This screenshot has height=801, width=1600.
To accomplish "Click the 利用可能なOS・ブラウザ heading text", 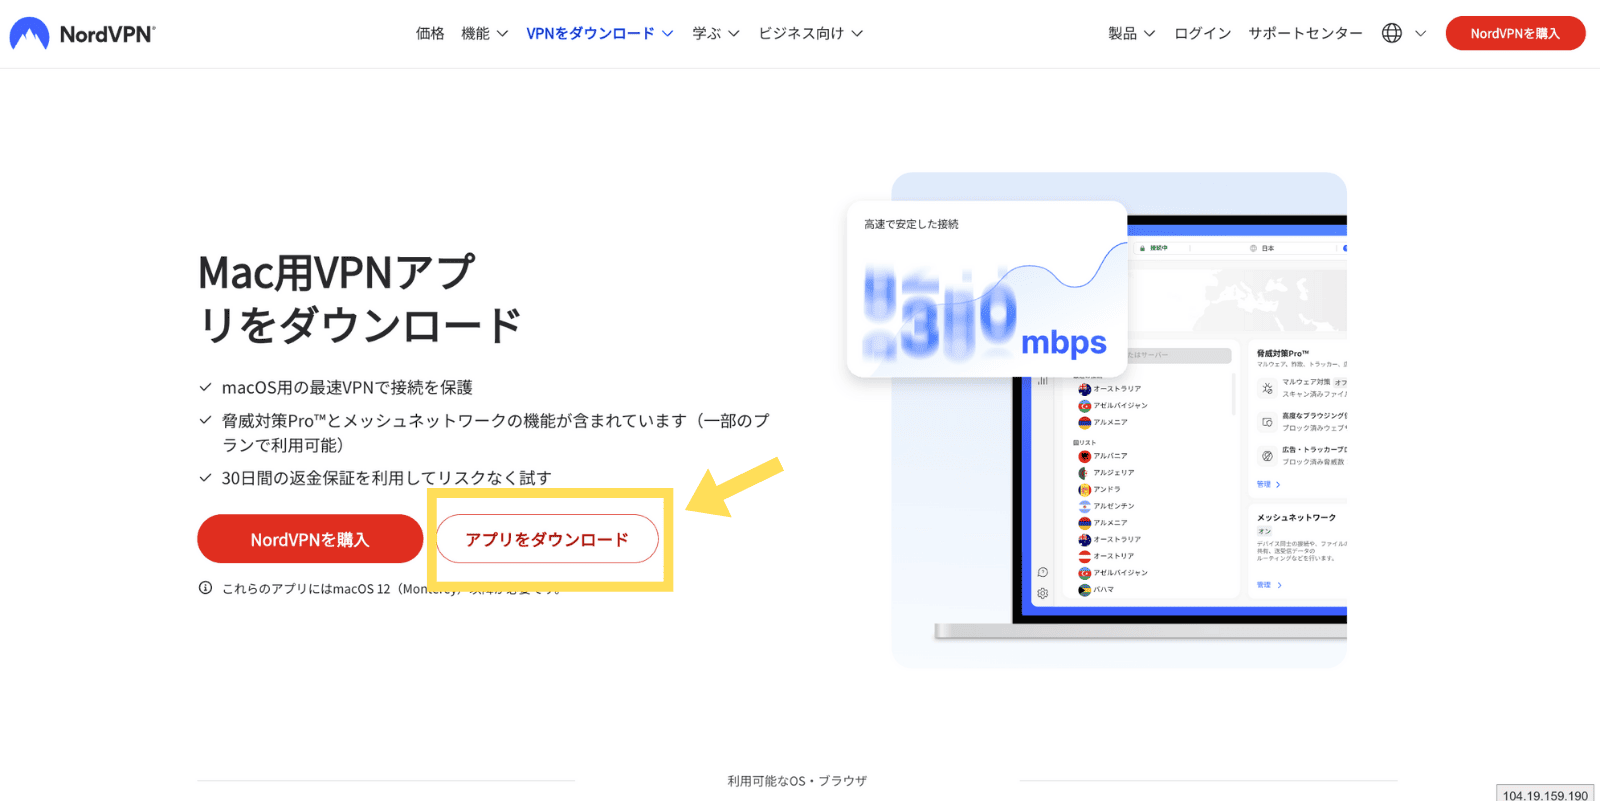I will point(797,781).
